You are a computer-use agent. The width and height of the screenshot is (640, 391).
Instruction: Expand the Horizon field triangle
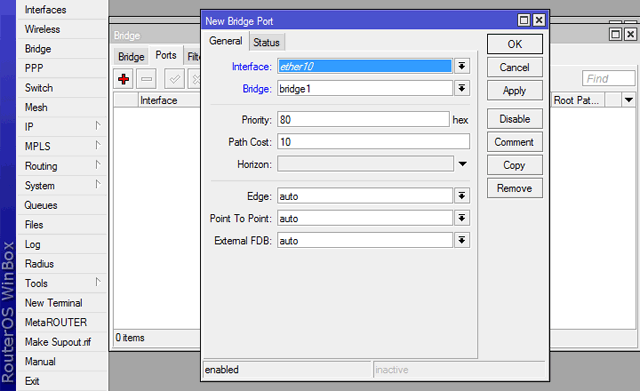click(462, 164)
